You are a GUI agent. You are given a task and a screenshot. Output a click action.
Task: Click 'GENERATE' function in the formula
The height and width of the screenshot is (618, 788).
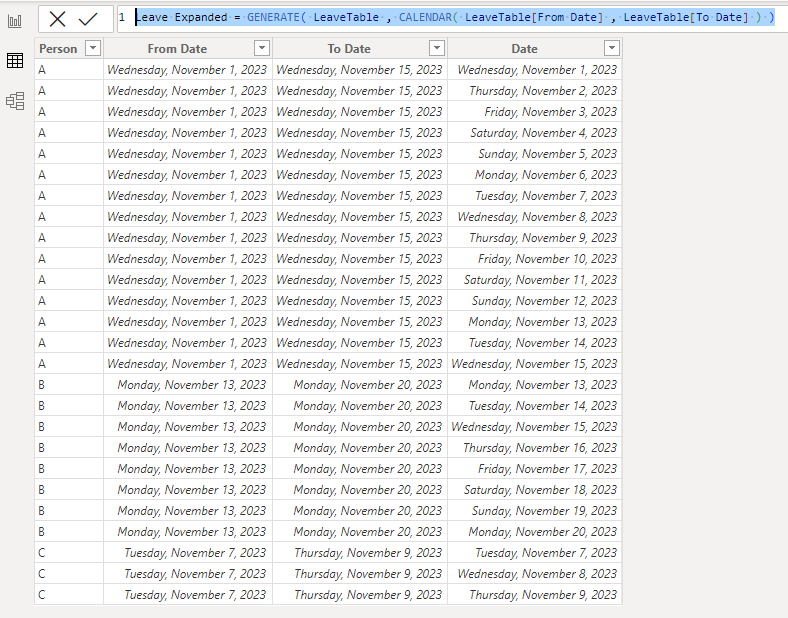pos(274,18)
